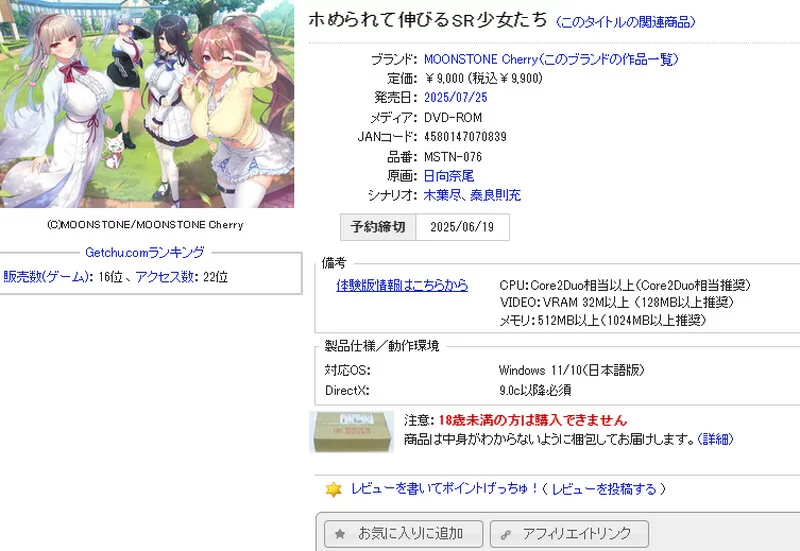The height and width of the screenshot is (551, 800).
Task: Click Windows 11/10(日本語版) OS text
Action: pos(571,370)
